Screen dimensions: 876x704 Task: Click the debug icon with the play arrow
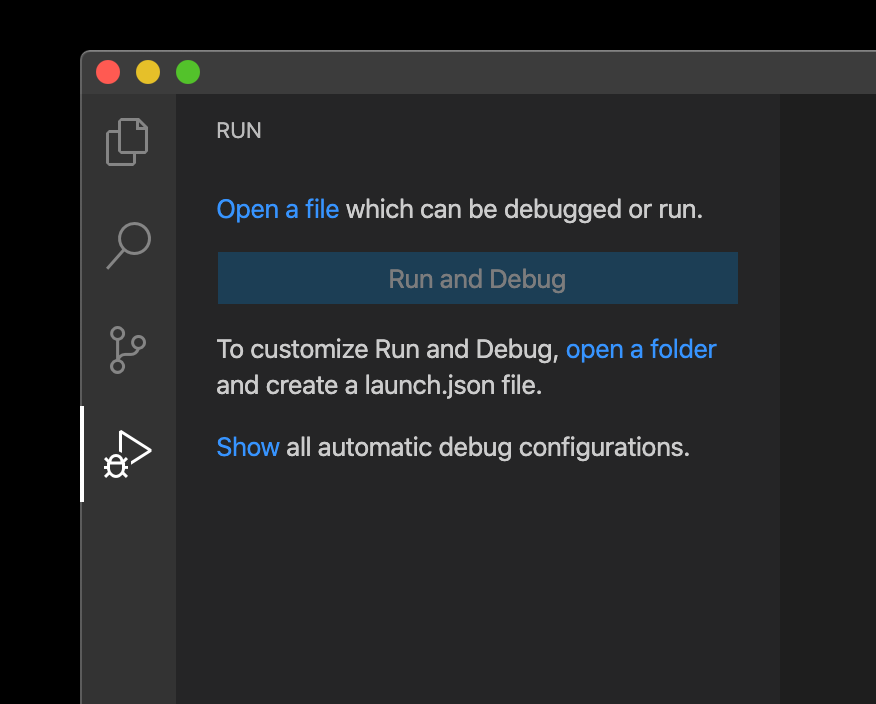(x=128, y=452)
